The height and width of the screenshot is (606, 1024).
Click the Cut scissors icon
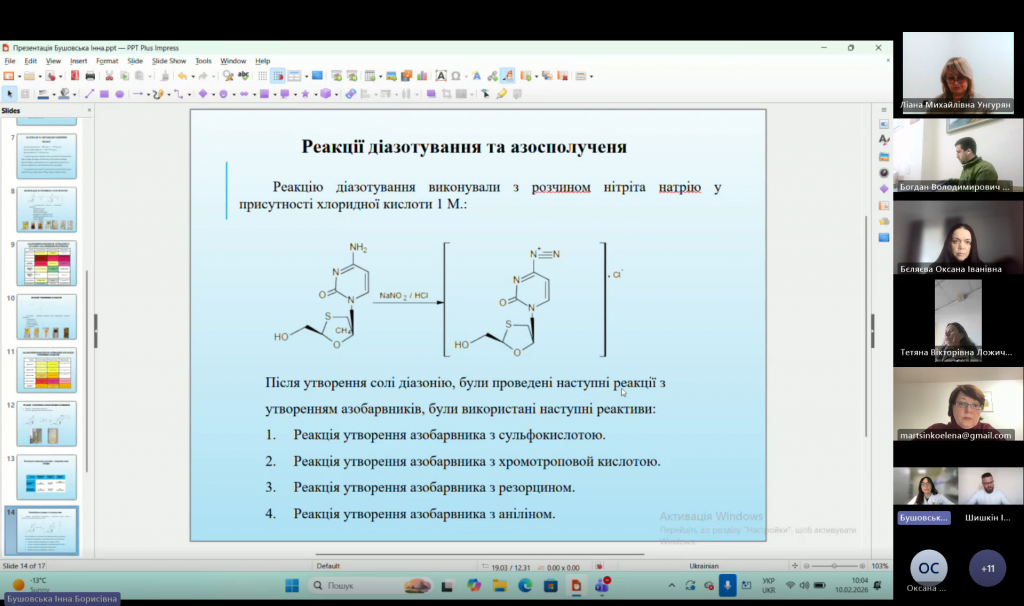[x=109, y=76]
